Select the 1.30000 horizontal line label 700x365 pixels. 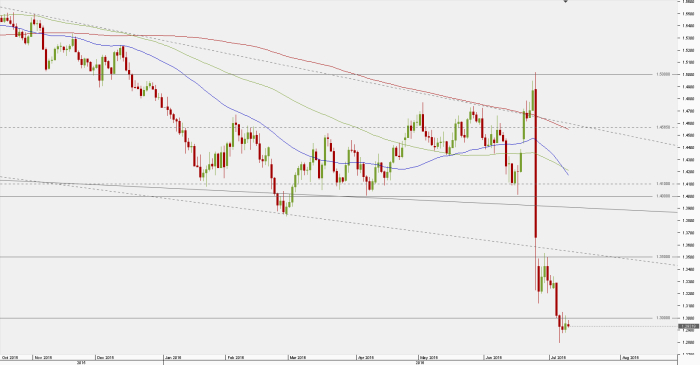point(663,318)
